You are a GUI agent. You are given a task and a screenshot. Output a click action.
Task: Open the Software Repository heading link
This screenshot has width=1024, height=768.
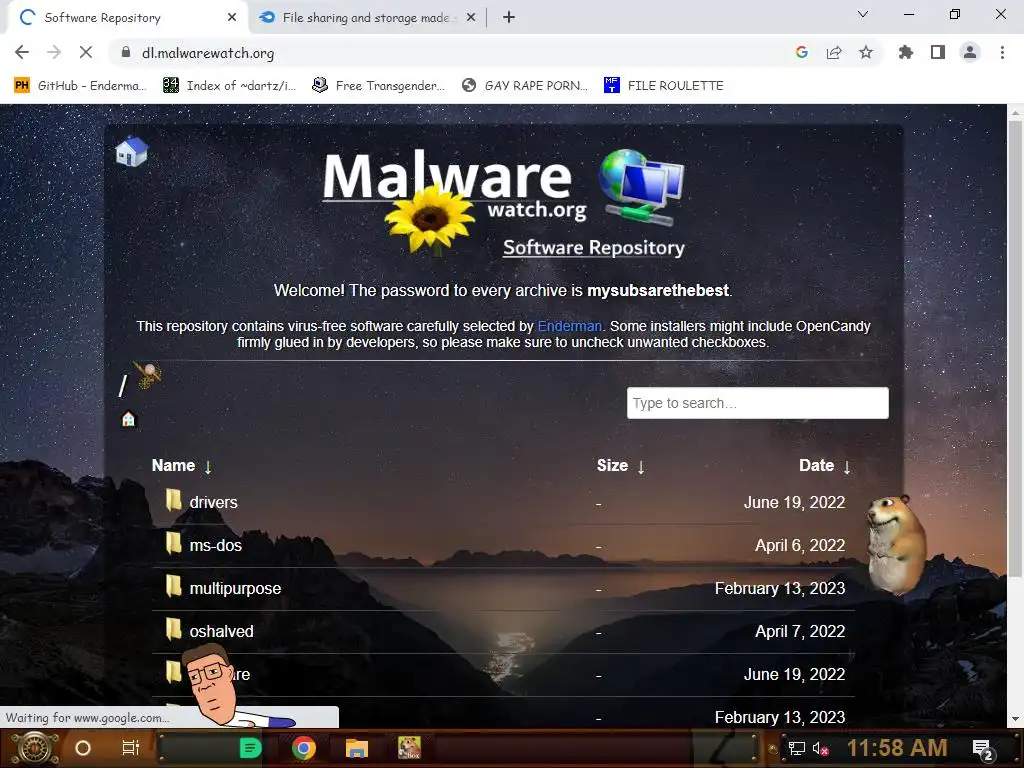pyautogui.click(x=594, y=248)
